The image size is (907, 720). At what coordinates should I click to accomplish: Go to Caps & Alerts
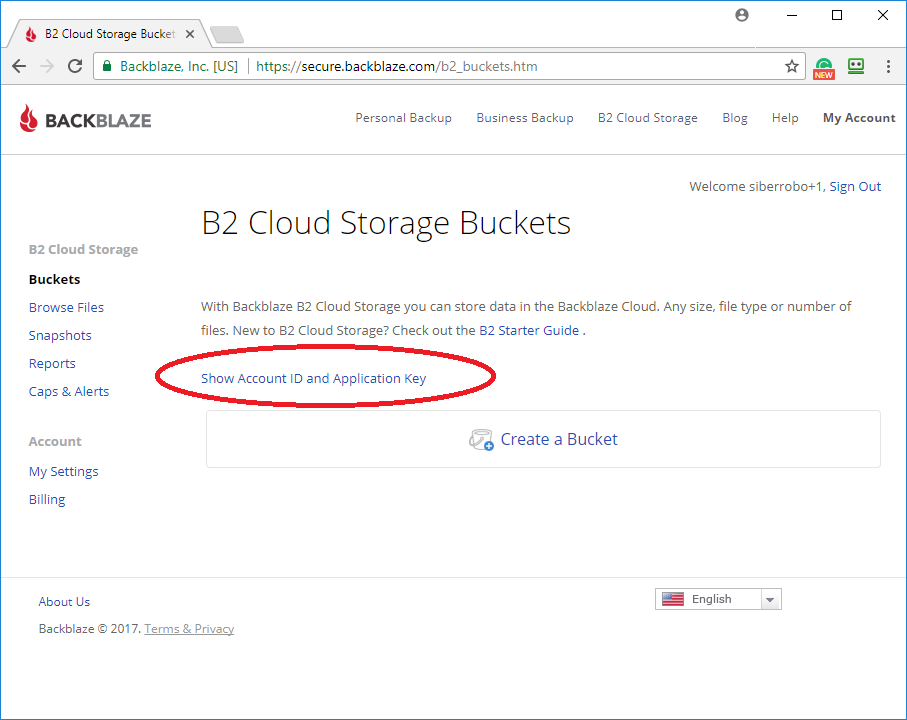pos(69,392)
